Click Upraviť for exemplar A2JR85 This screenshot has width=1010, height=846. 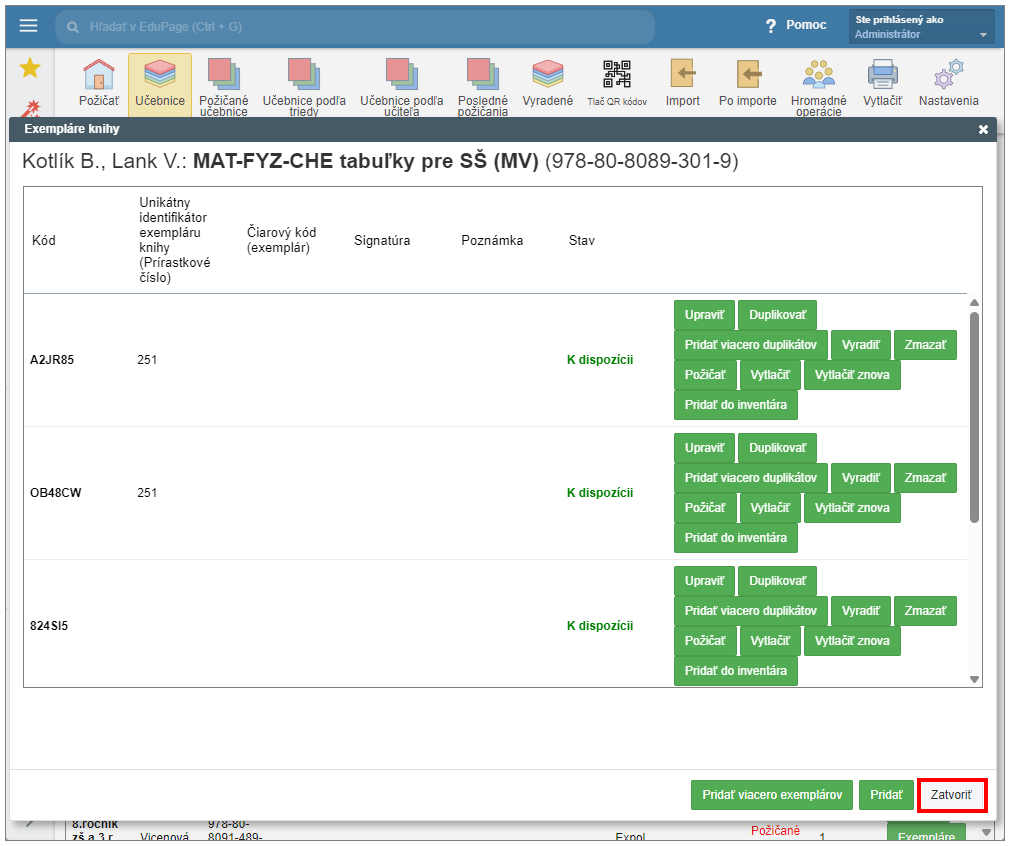704,315
